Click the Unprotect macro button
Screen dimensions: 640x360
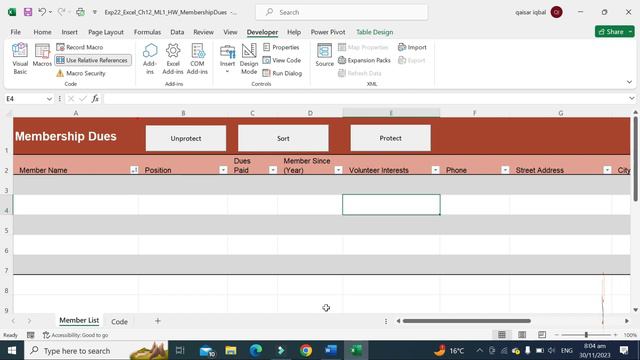(186, 138)
